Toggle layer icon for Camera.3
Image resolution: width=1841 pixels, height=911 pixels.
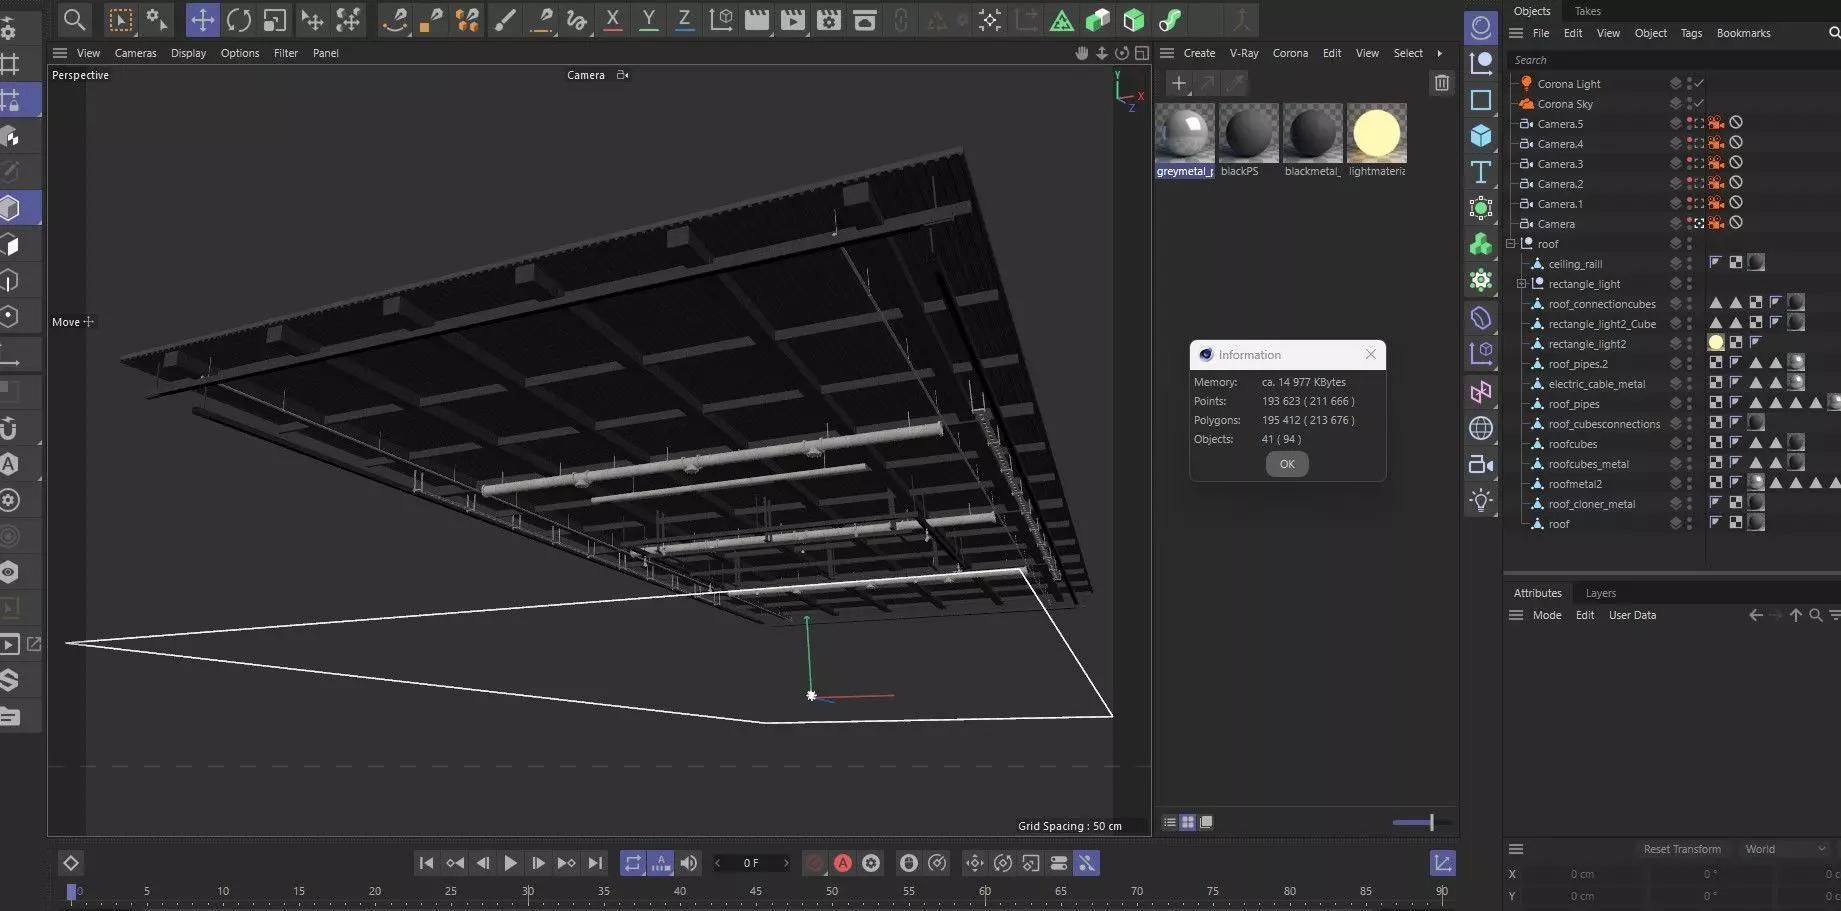coord(1675,163)
